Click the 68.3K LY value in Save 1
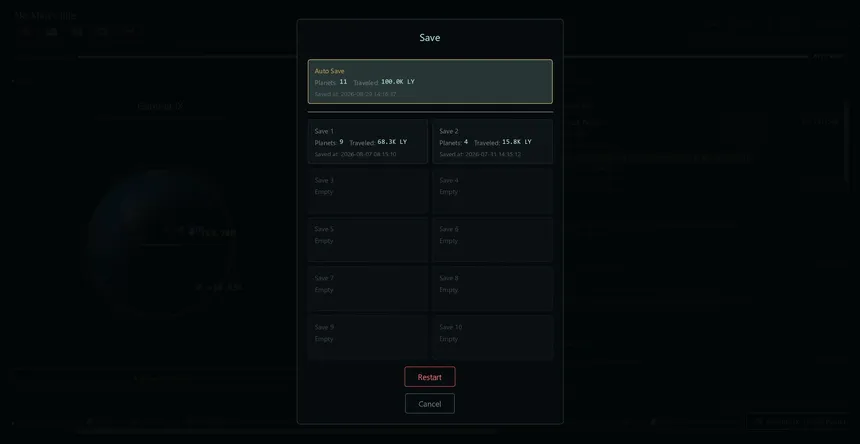This screenshot has width=860, height=444. tap(392, 142)
